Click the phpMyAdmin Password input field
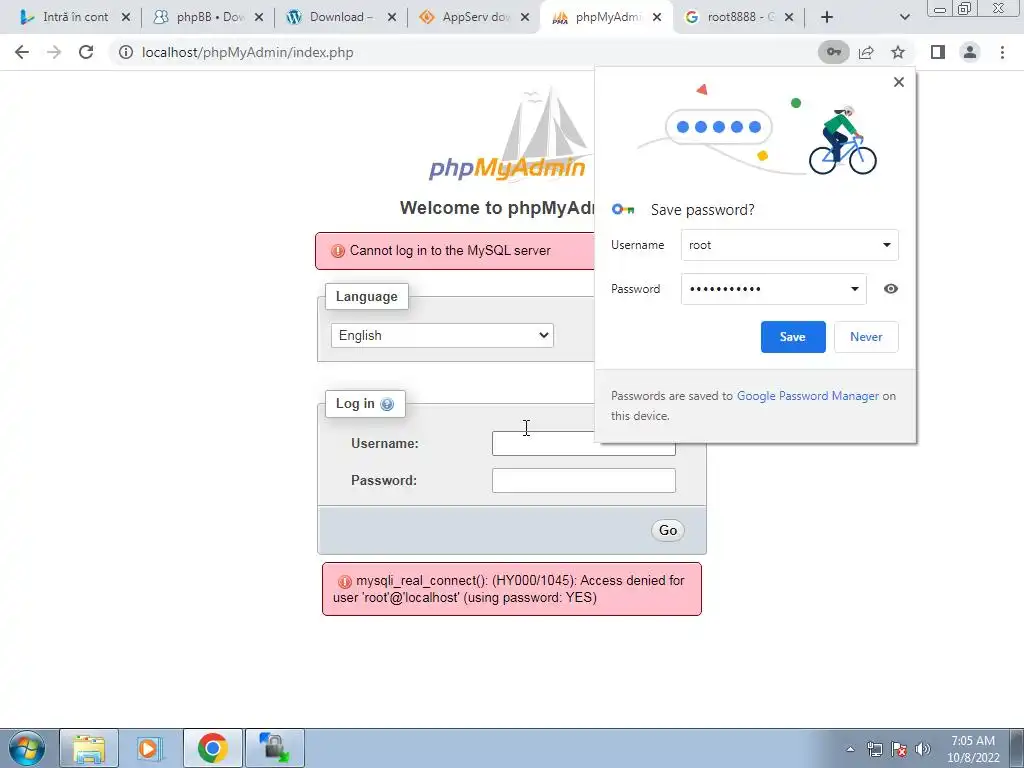 (x=583, y=481)
